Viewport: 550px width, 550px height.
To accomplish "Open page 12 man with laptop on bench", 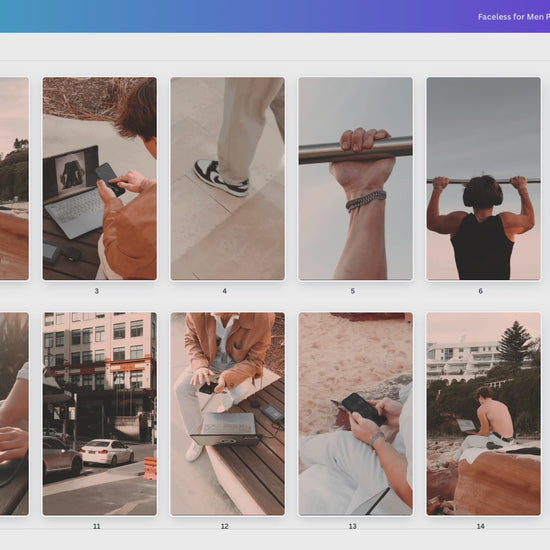I will coord(228,414).
